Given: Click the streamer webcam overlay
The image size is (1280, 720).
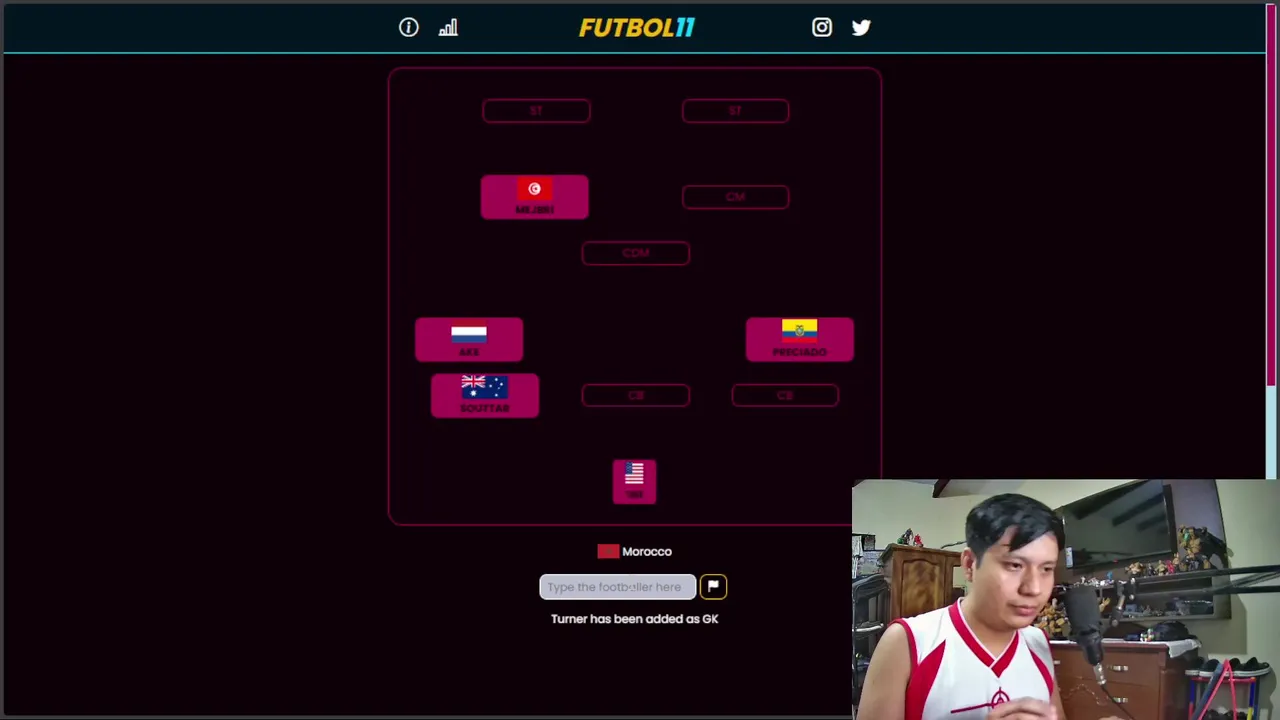Looking at the screenshot, I should pos(1065,599).
